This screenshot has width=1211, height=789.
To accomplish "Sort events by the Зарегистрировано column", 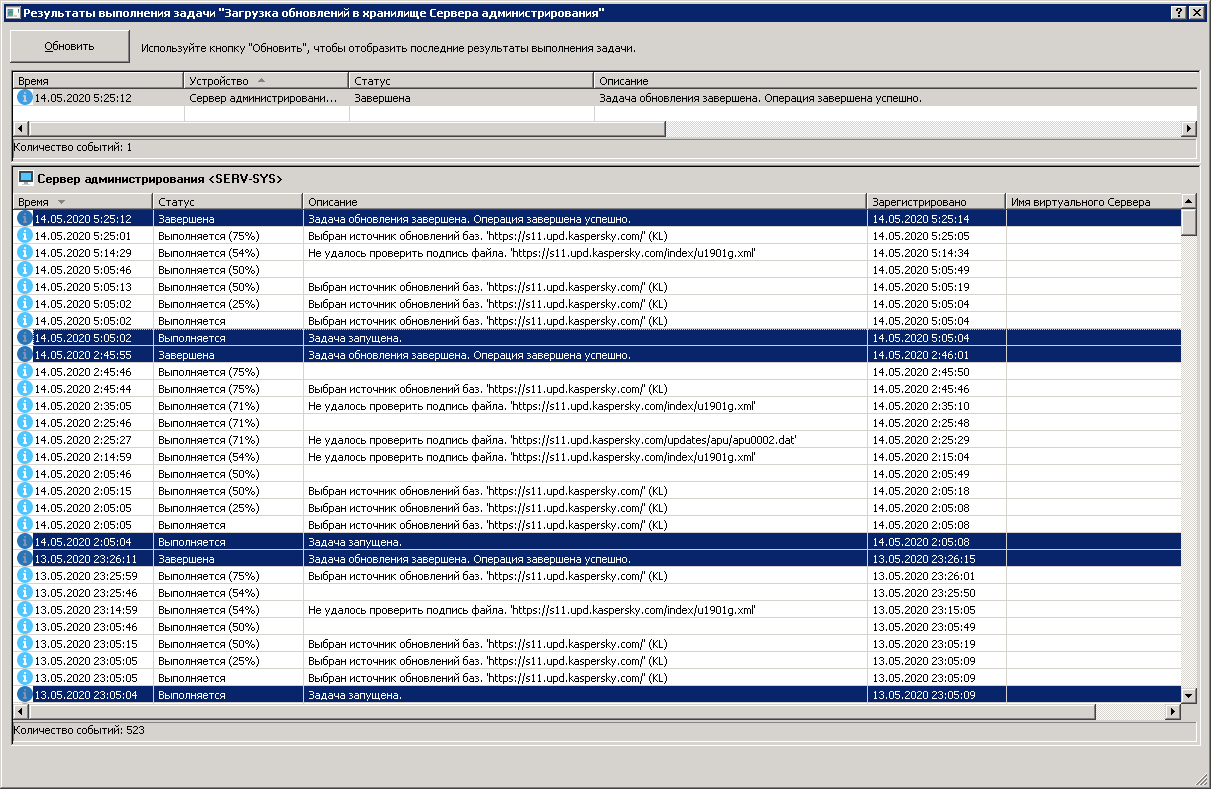I will tap(935, 202).
